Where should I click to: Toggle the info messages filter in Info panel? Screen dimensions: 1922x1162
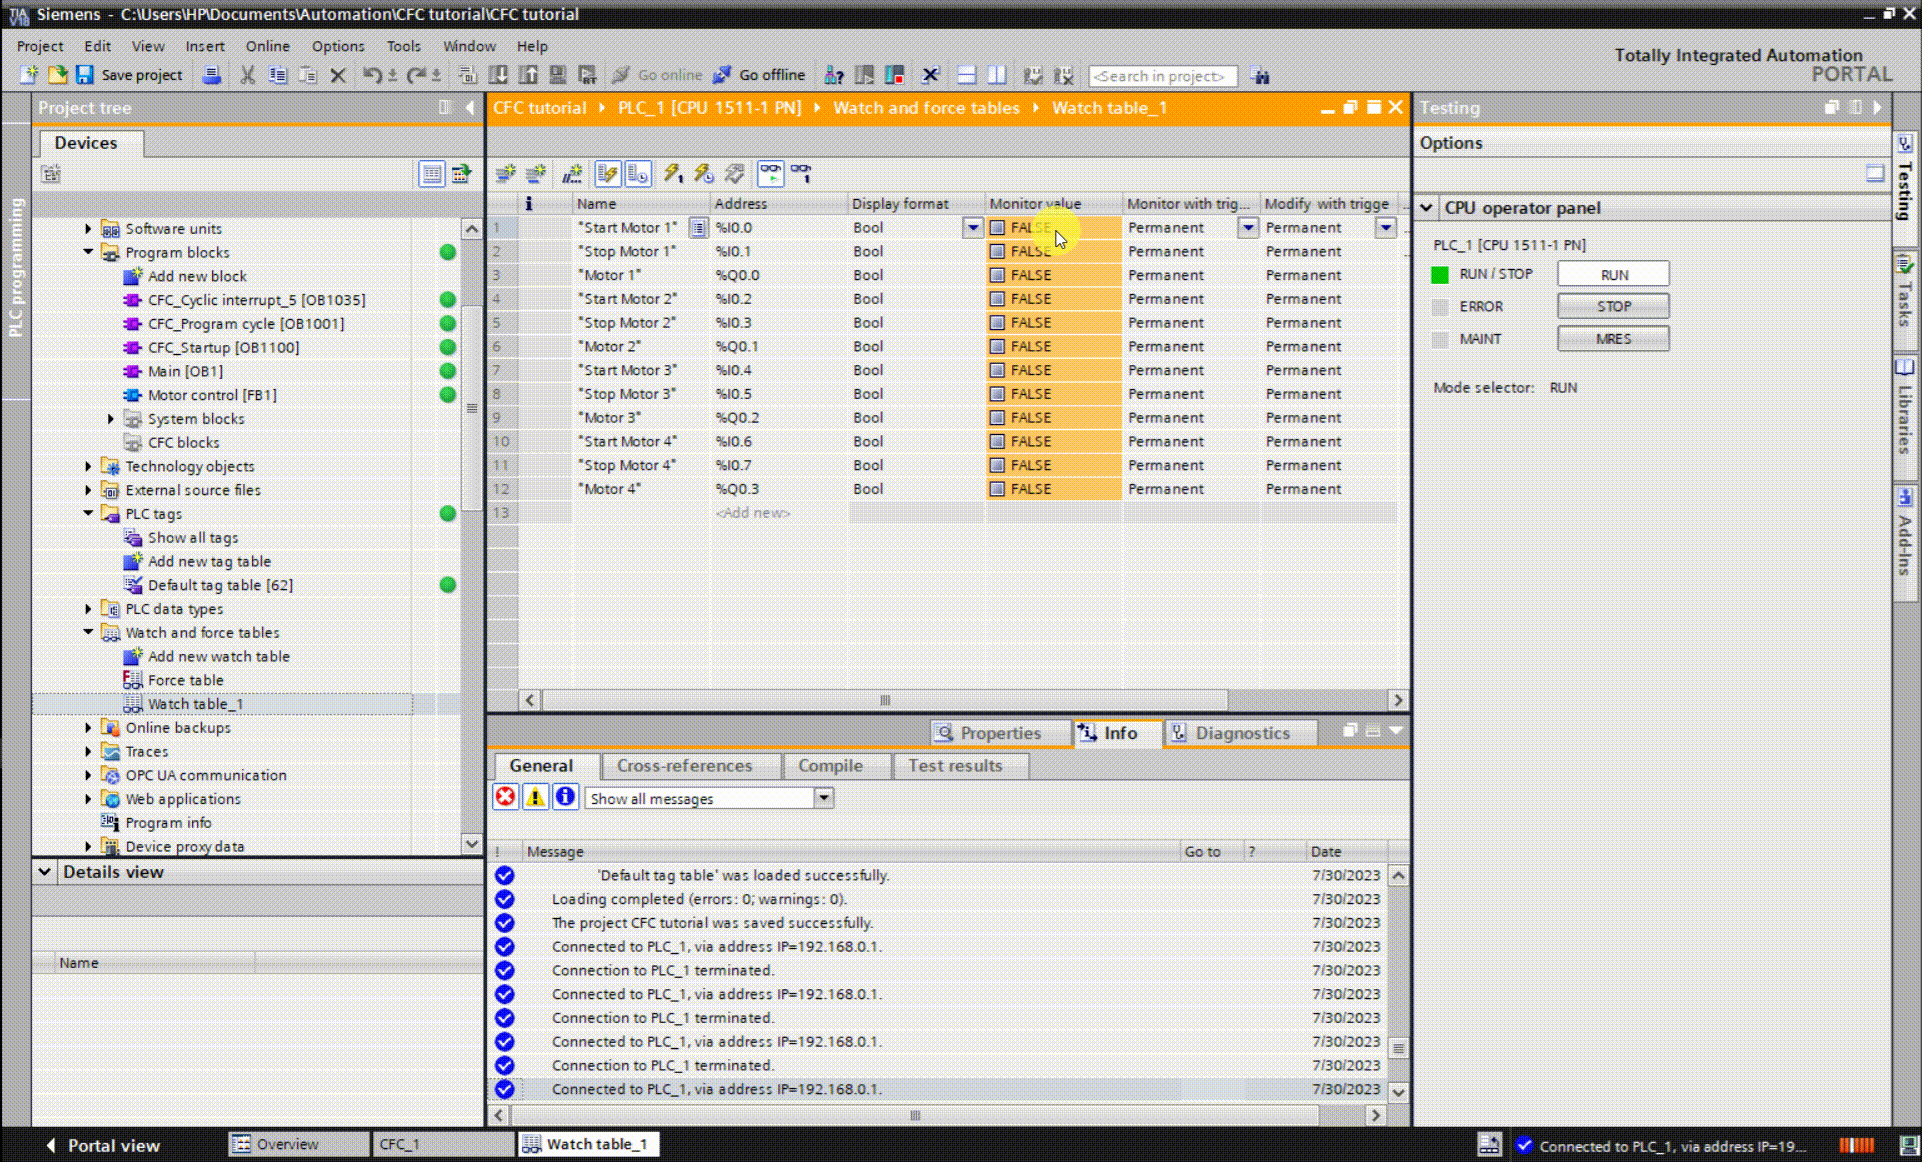point(565,797)
